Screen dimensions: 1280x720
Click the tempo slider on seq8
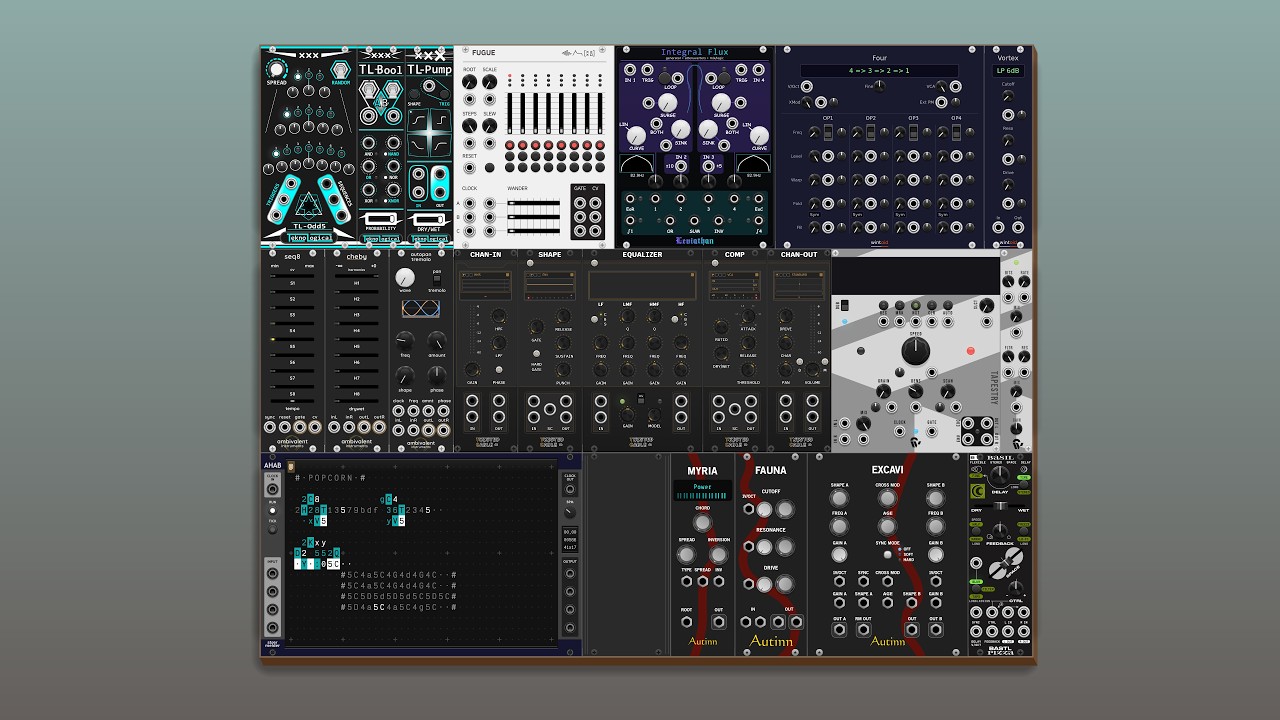tap(292, 402)
